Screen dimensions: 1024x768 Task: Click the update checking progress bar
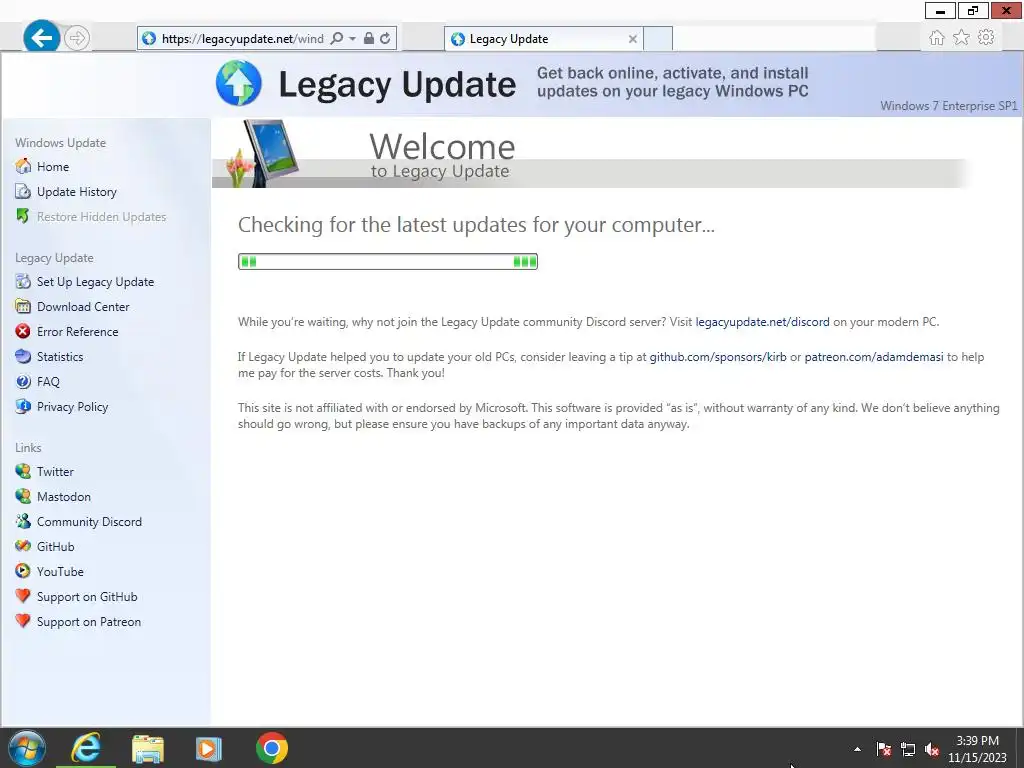coord(388,261)
